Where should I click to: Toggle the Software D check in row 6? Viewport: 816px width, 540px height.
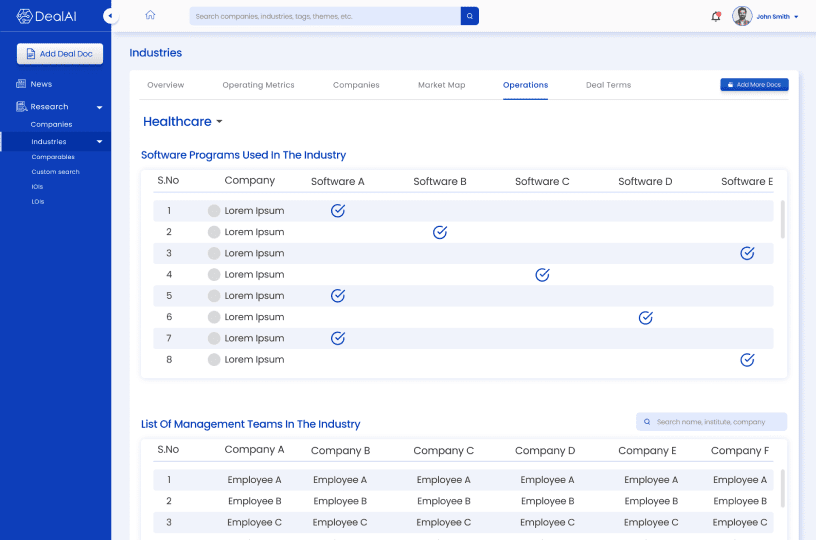(x=646, y=317)
